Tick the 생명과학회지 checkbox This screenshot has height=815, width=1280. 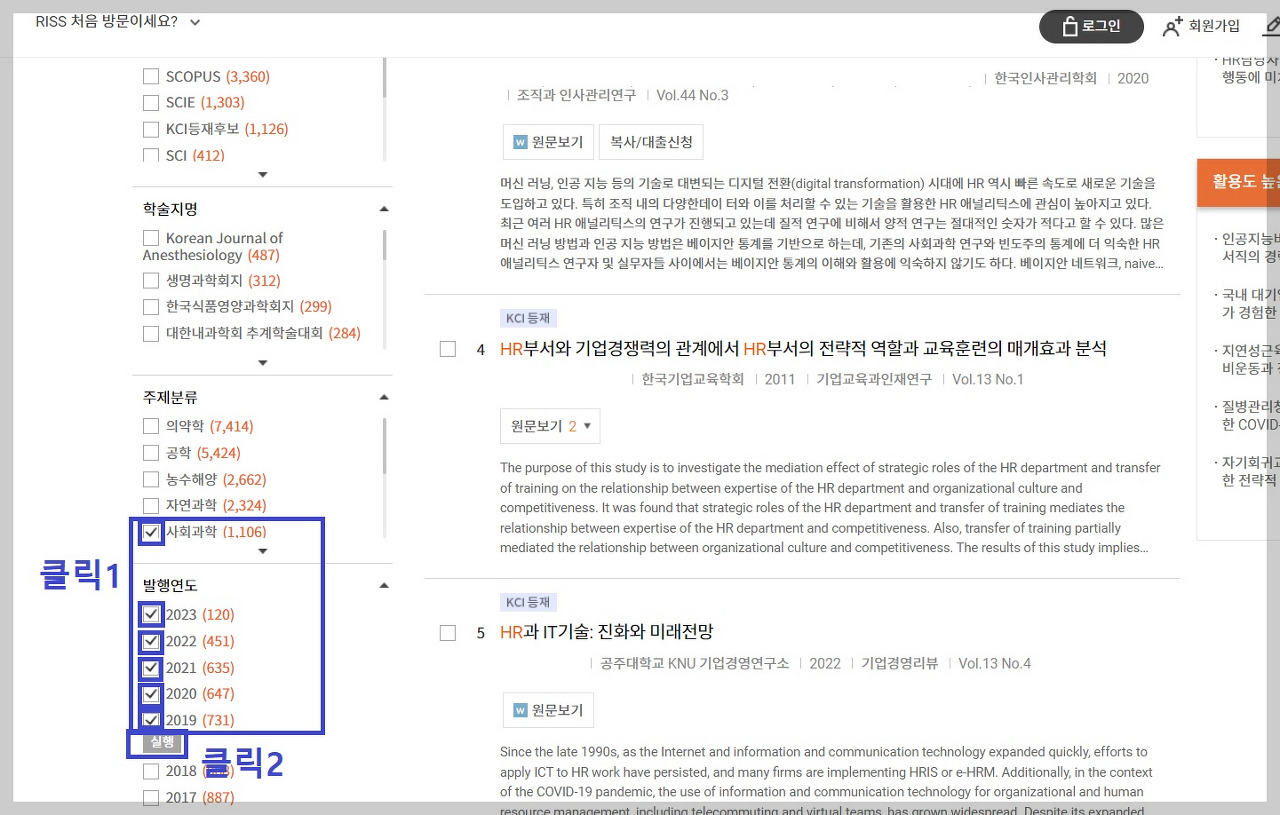pos(151,280)
